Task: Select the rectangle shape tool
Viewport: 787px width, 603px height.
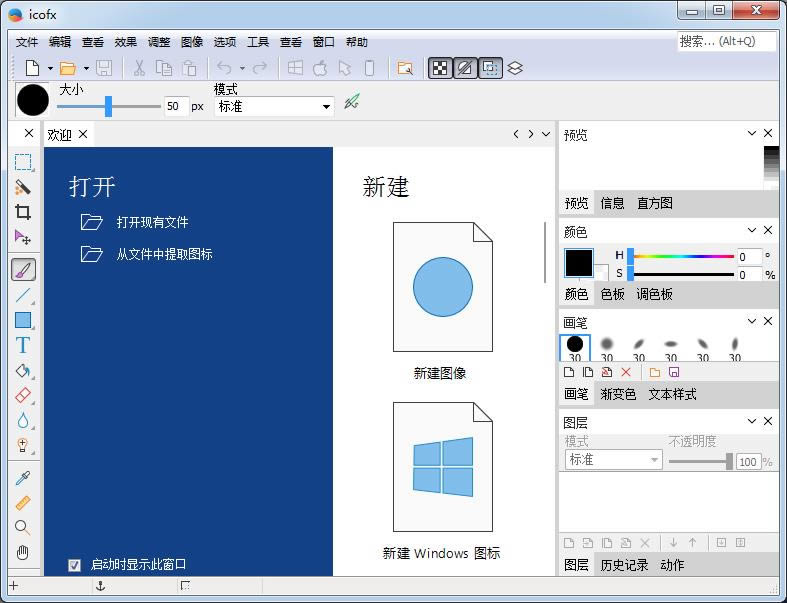Action: click(x=23, y=320)
